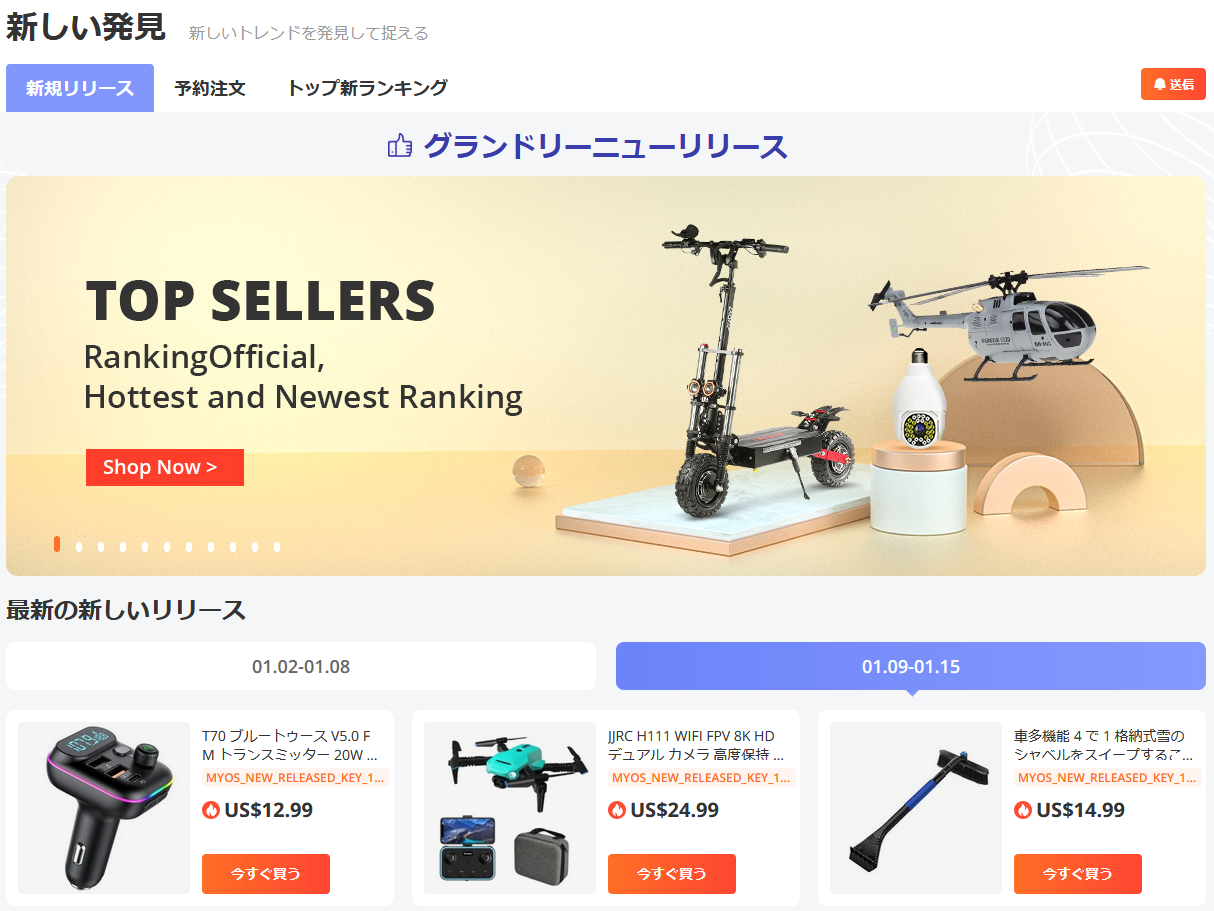Buy the snow shovel with 今すぐ買う
Viewport: 1214px width, 911px height.
point(1078,874)
